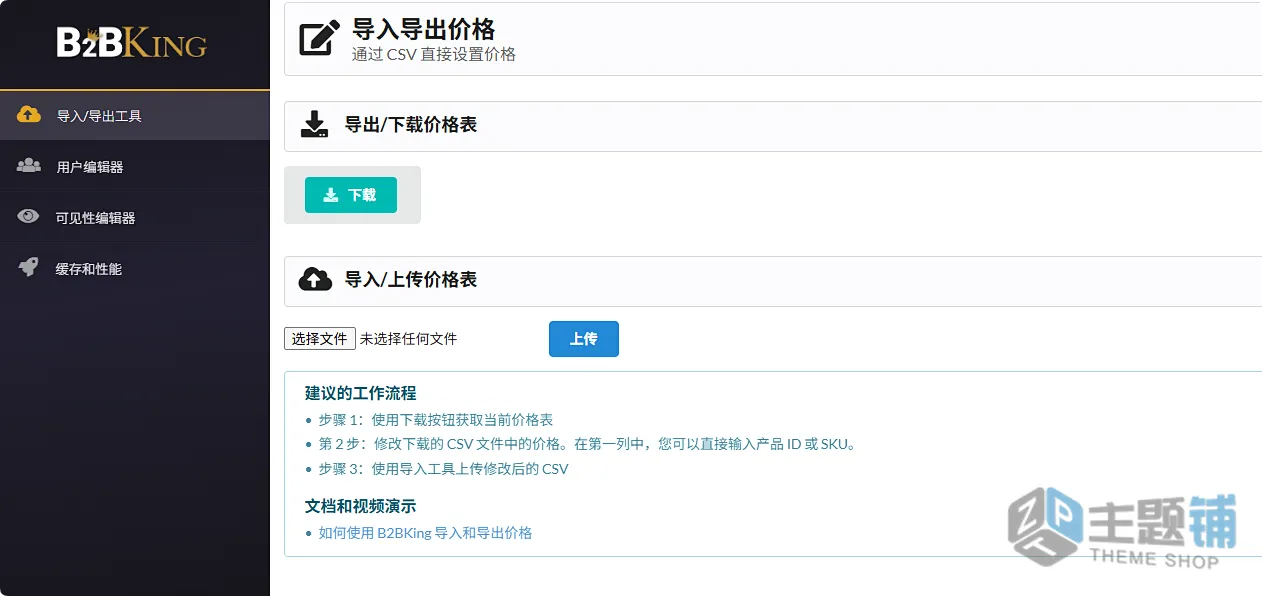
Task: Click the rocket icon beside 缓存和性能
Action: (x=29, y=268)
